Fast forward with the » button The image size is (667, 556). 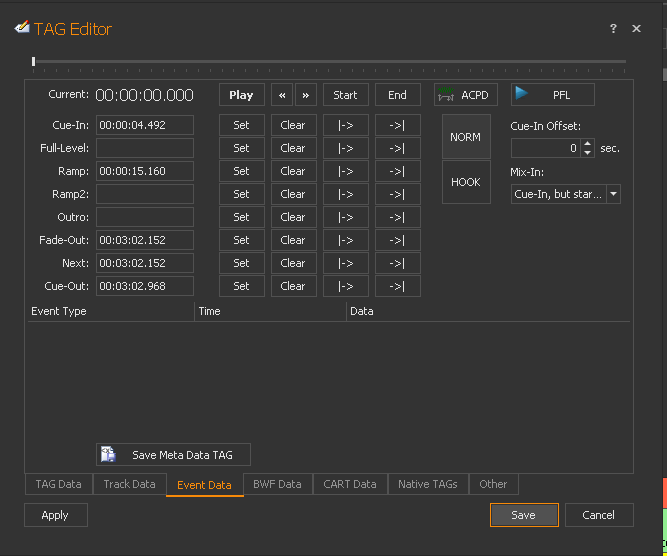[306, 94]
